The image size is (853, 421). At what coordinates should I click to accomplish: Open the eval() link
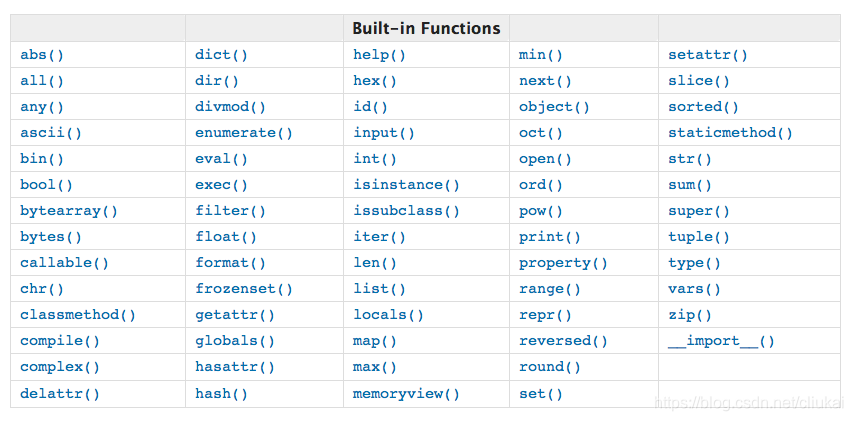(x=221, y=159)
